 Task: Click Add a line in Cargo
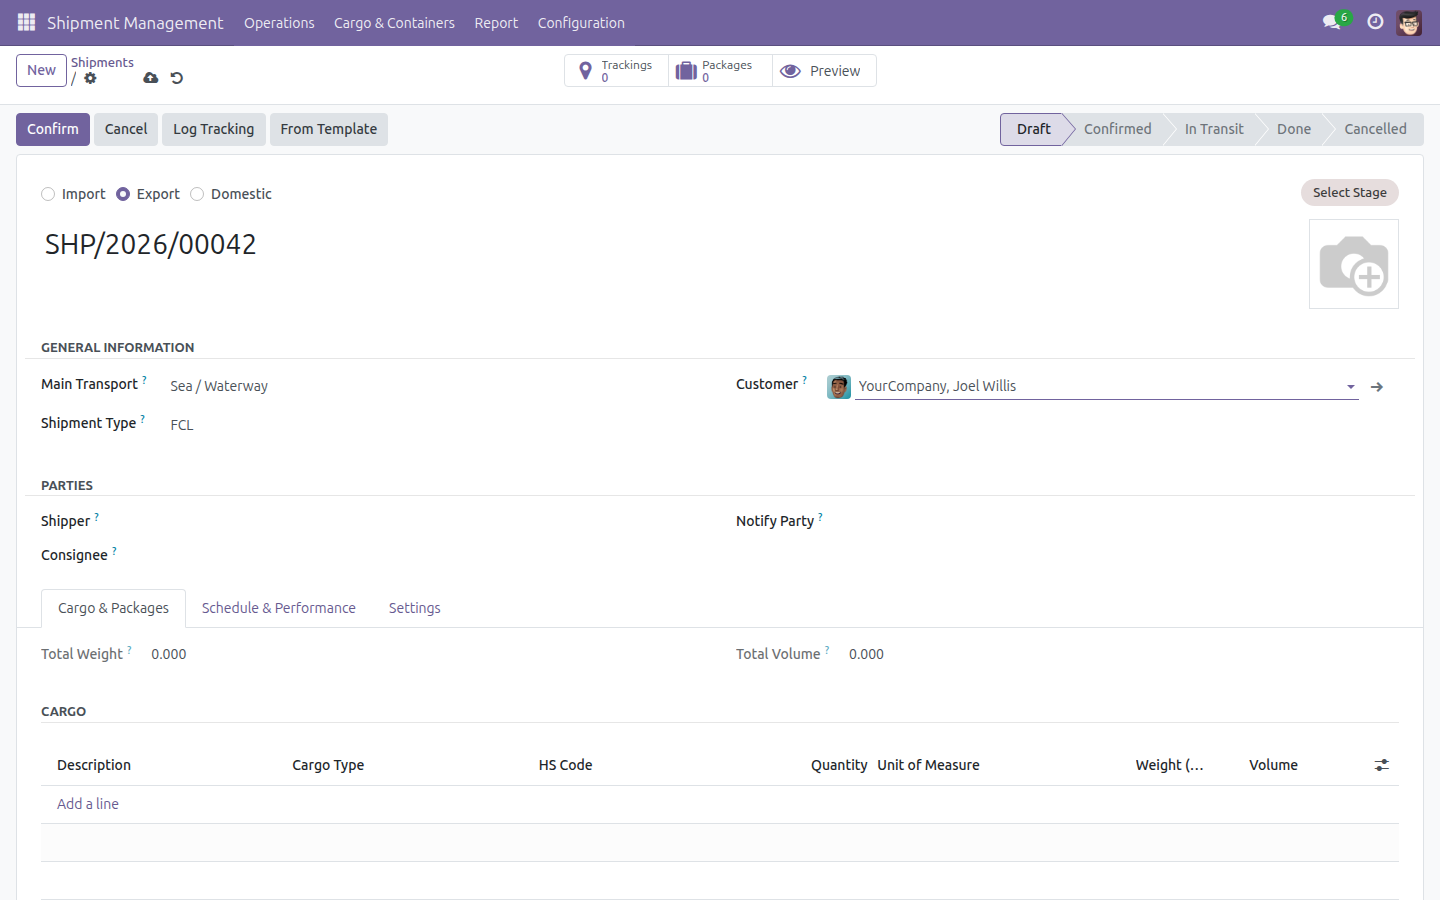(88, 804)
